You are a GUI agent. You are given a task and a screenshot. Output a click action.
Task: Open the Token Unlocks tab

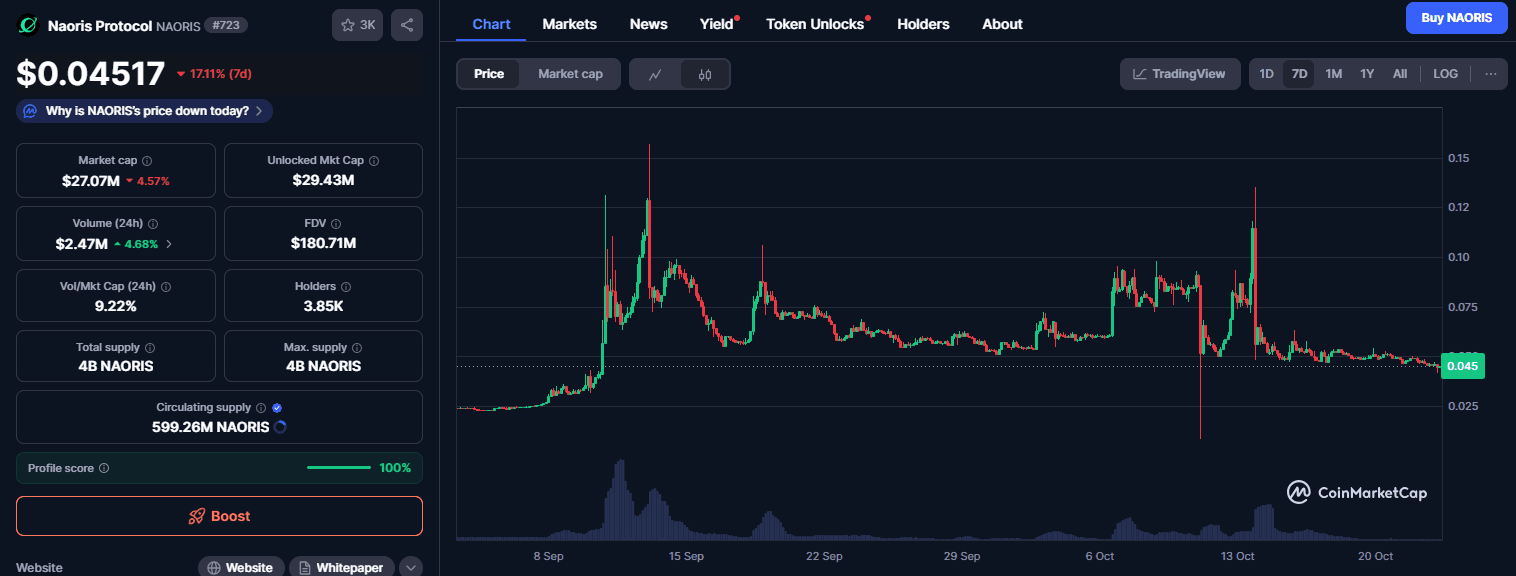(814, 24)
